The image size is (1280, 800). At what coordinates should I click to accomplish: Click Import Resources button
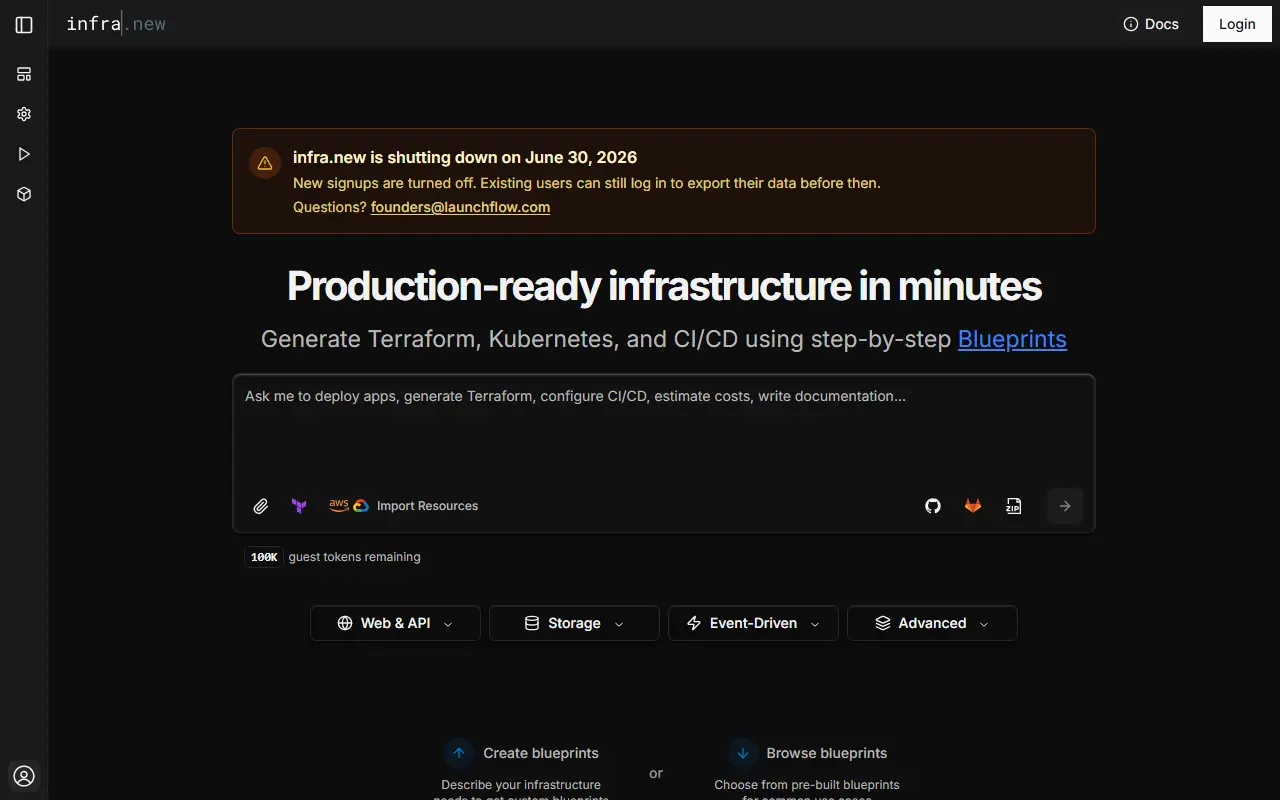coord(404,506)
